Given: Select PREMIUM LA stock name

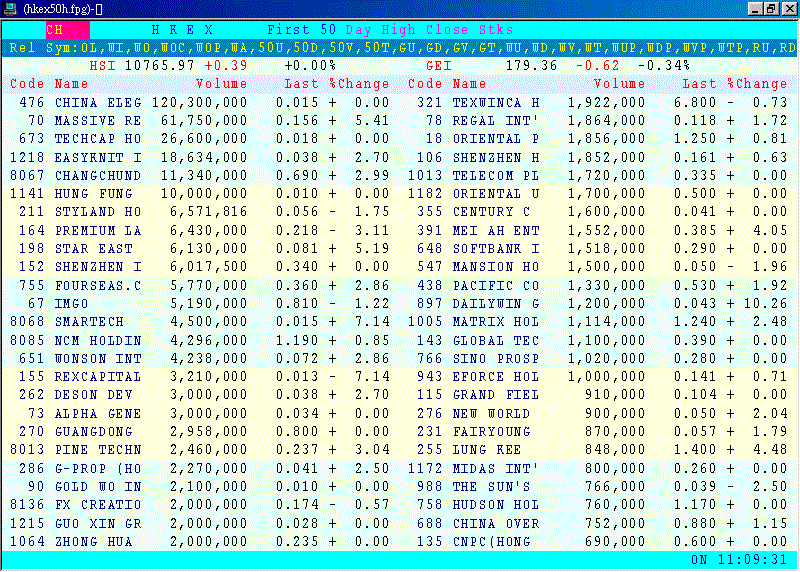Looking at the screenshot, I should coord(98,231).
